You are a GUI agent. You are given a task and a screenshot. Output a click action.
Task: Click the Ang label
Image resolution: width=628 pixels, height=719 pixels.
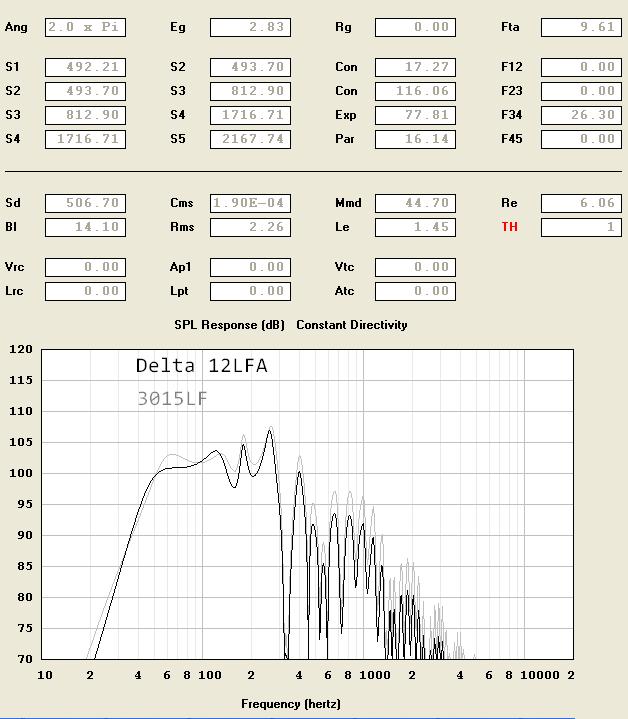[x=16, y=27]
